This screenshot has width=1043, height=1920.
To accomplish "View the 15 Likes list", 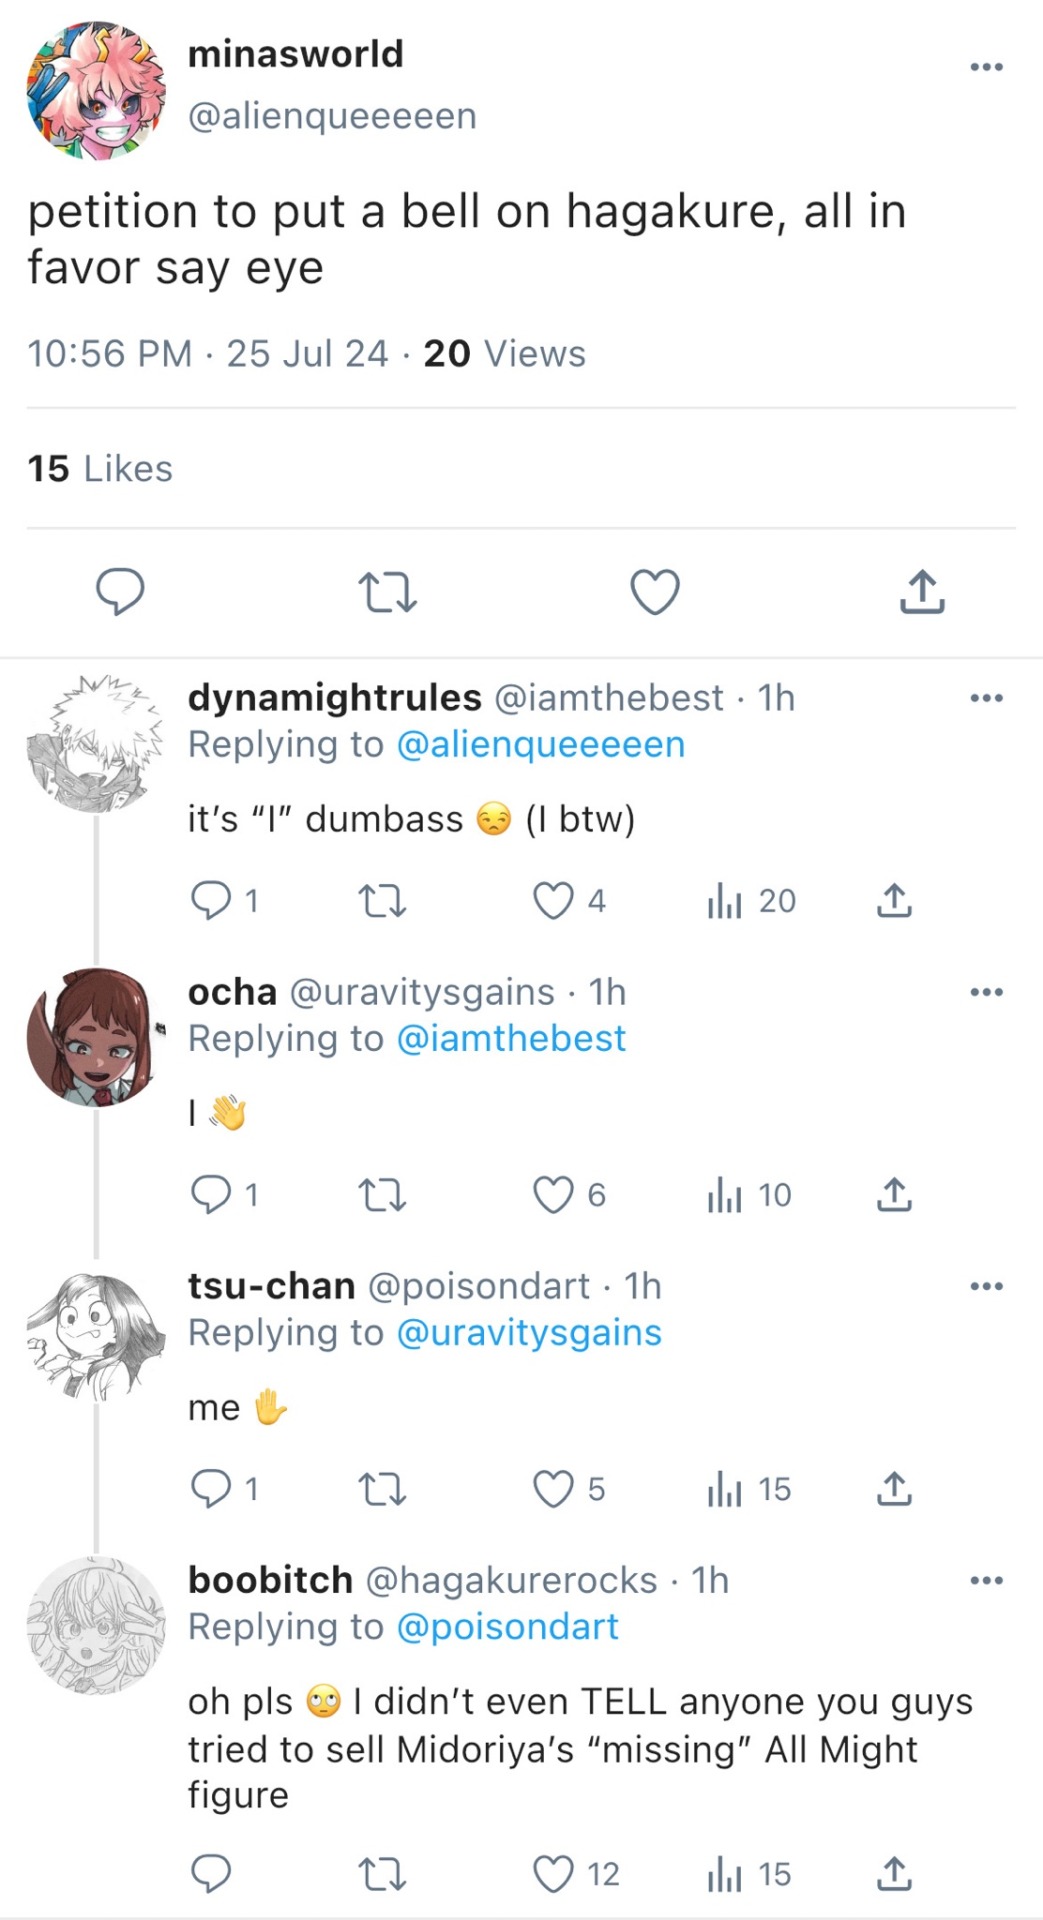I will click(x=100, y=469).
